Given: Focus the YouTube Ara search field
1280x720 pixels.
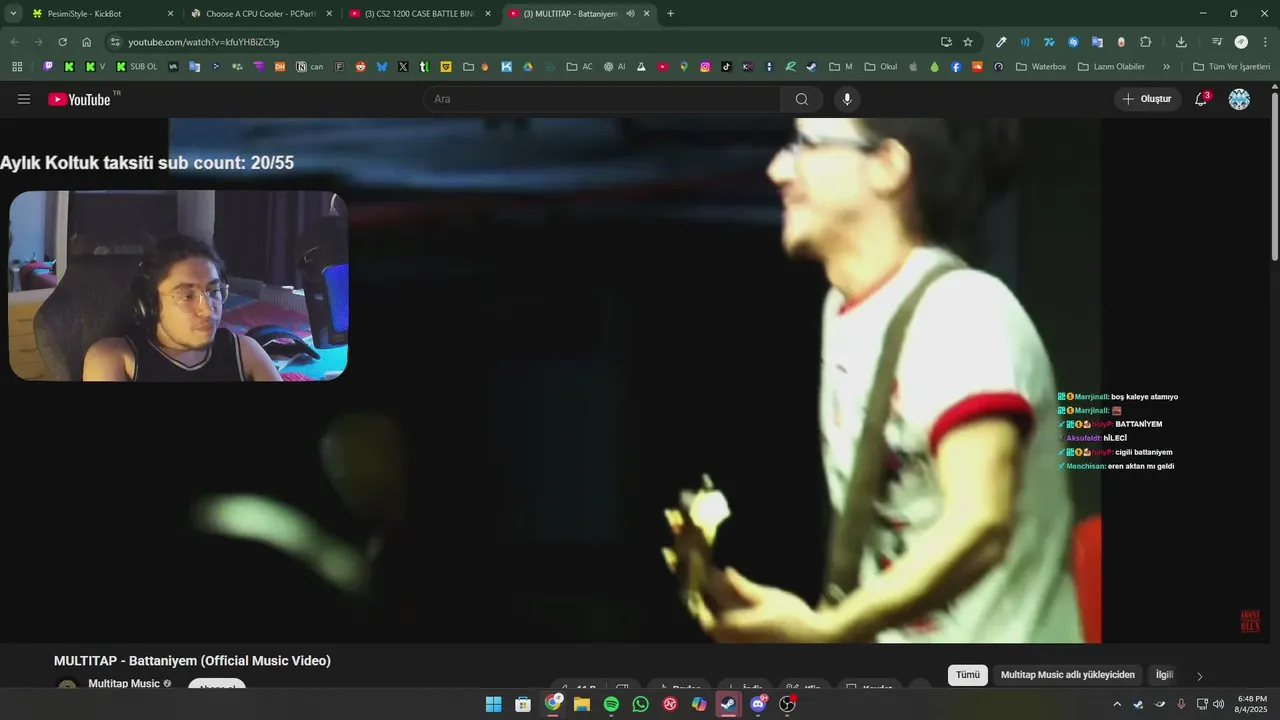Looking at the screenshot, I should (603, 99).
